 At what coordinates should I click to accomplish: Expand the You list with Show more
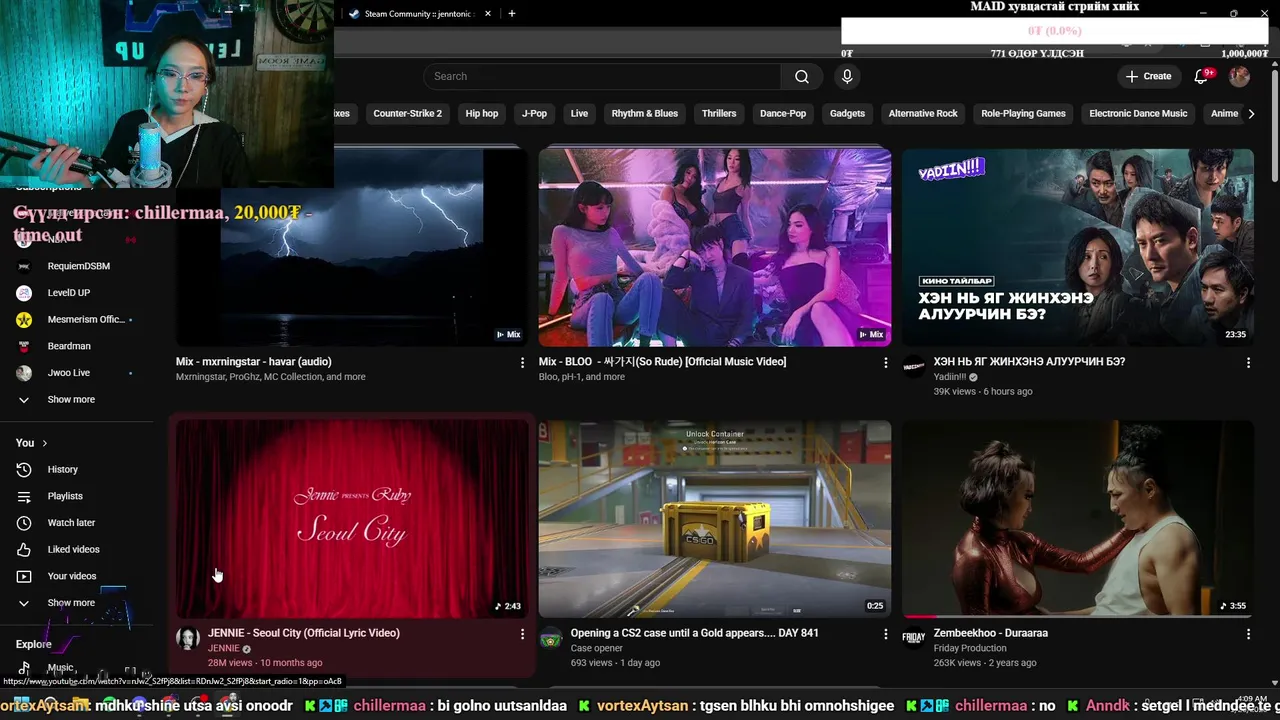click(78, 603)
